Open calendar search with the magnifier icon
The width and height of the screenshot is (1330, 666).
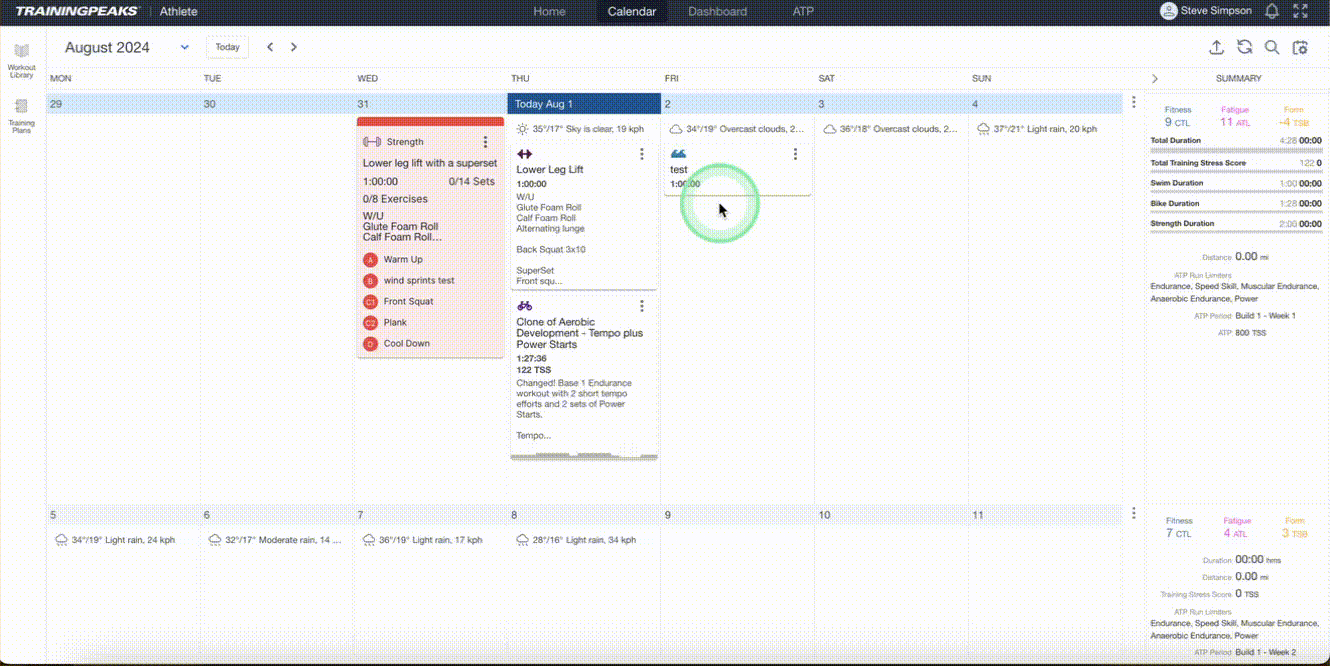tap(1273, 47)
